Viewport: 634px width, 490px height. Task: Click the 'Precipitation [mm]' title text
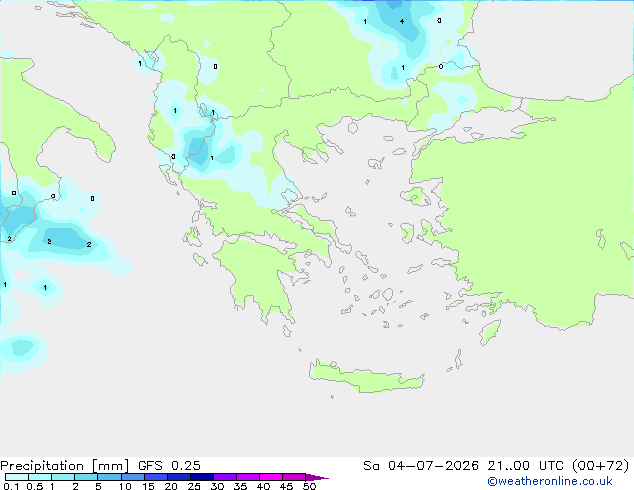pyautogui.click(x=65, y=466)
